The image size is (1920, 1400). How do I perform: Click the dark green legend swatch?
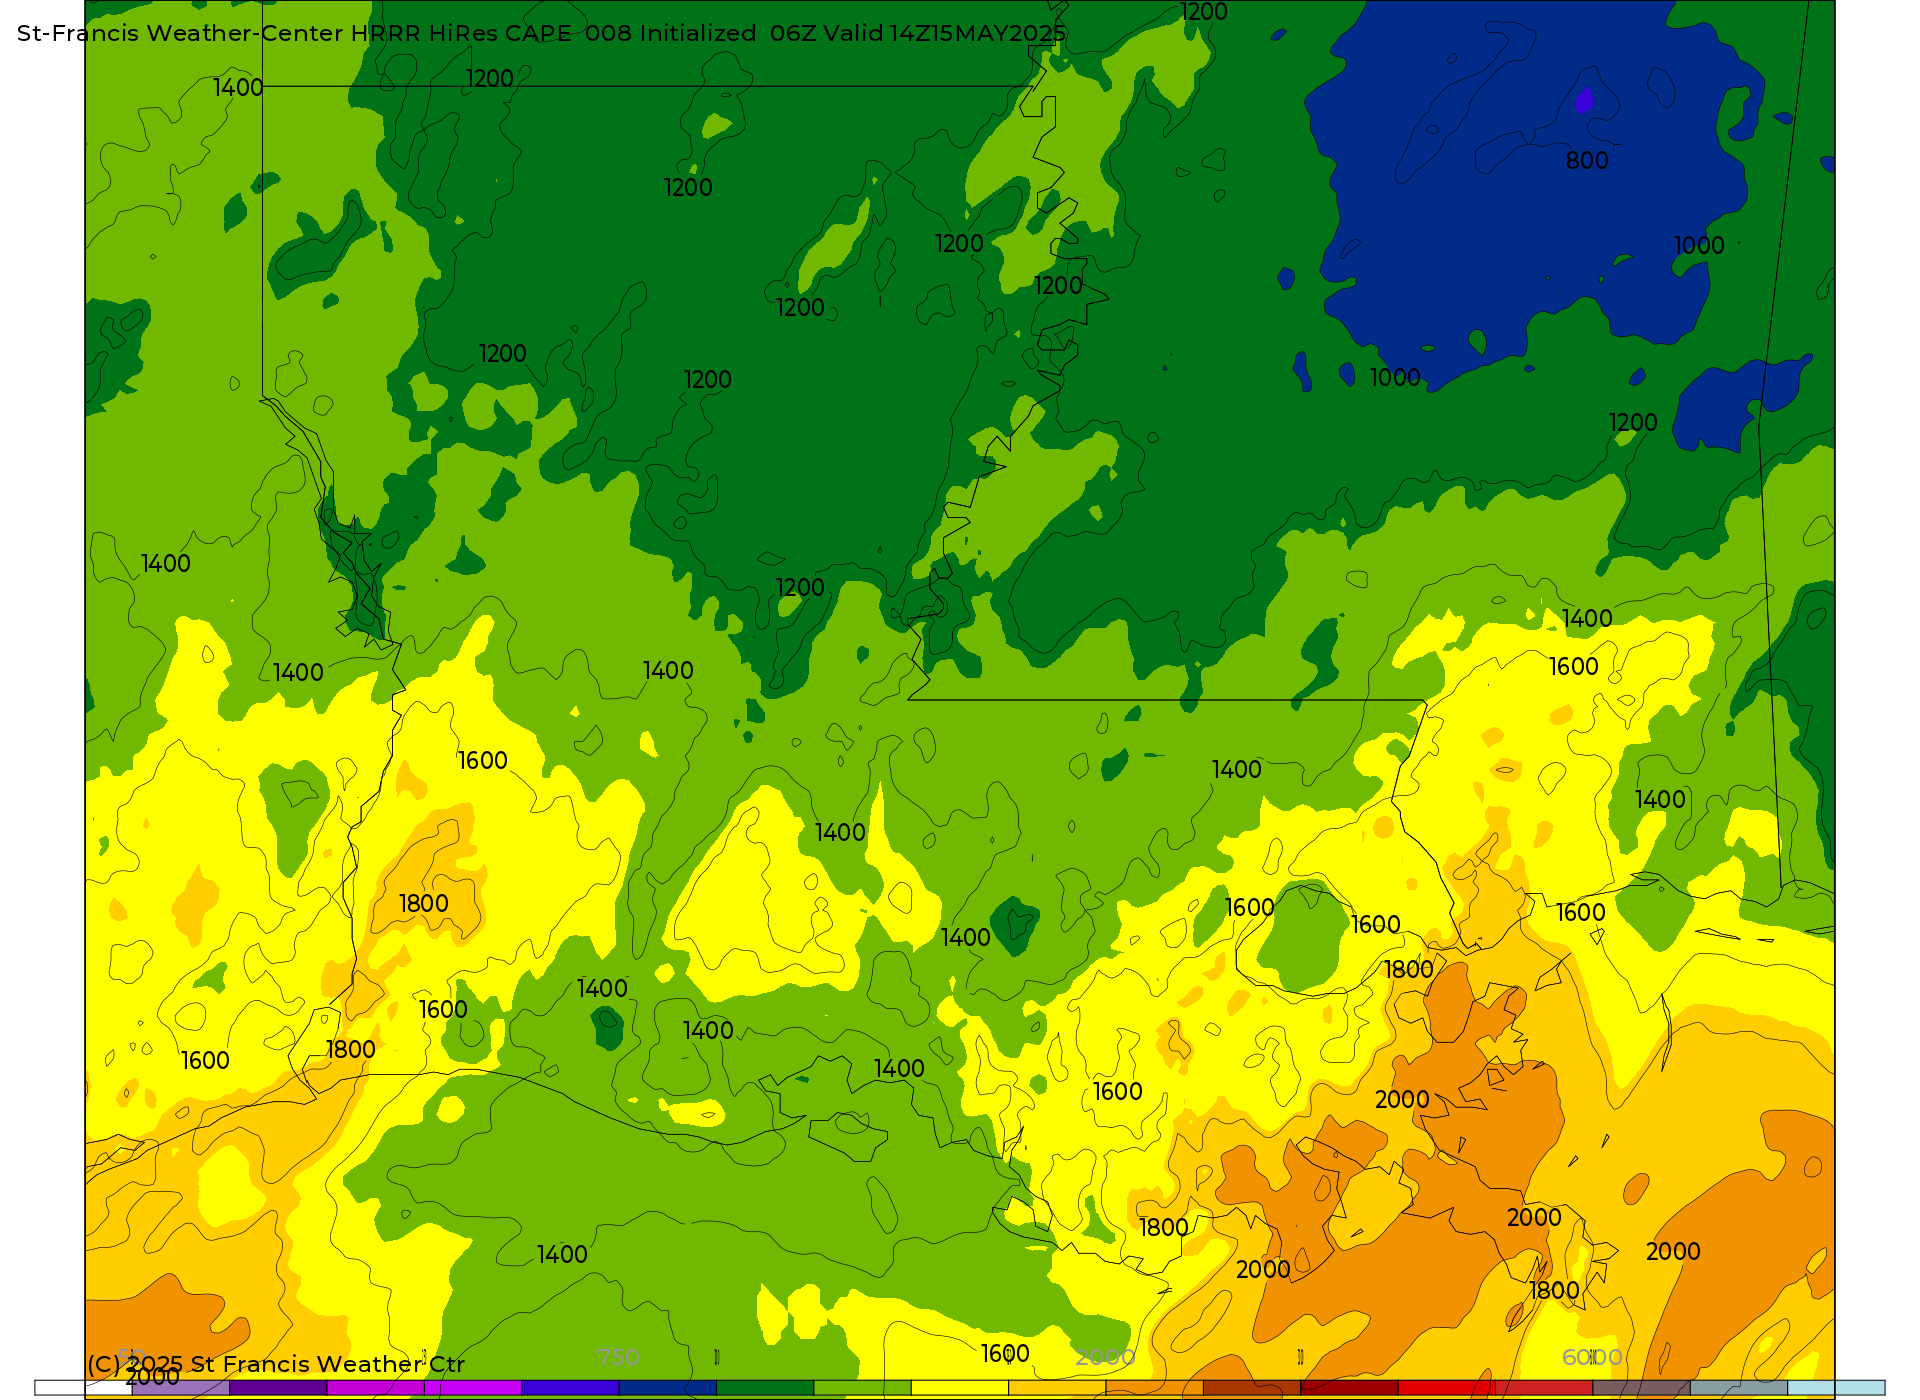pos(765,1388)
